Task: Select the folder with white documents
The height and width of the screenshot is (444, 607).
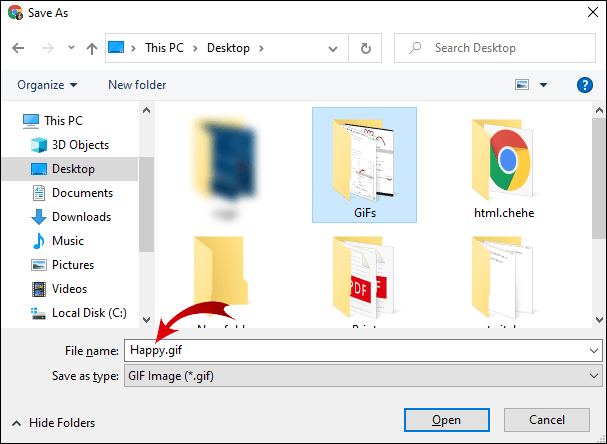Action: pos(503,277)
